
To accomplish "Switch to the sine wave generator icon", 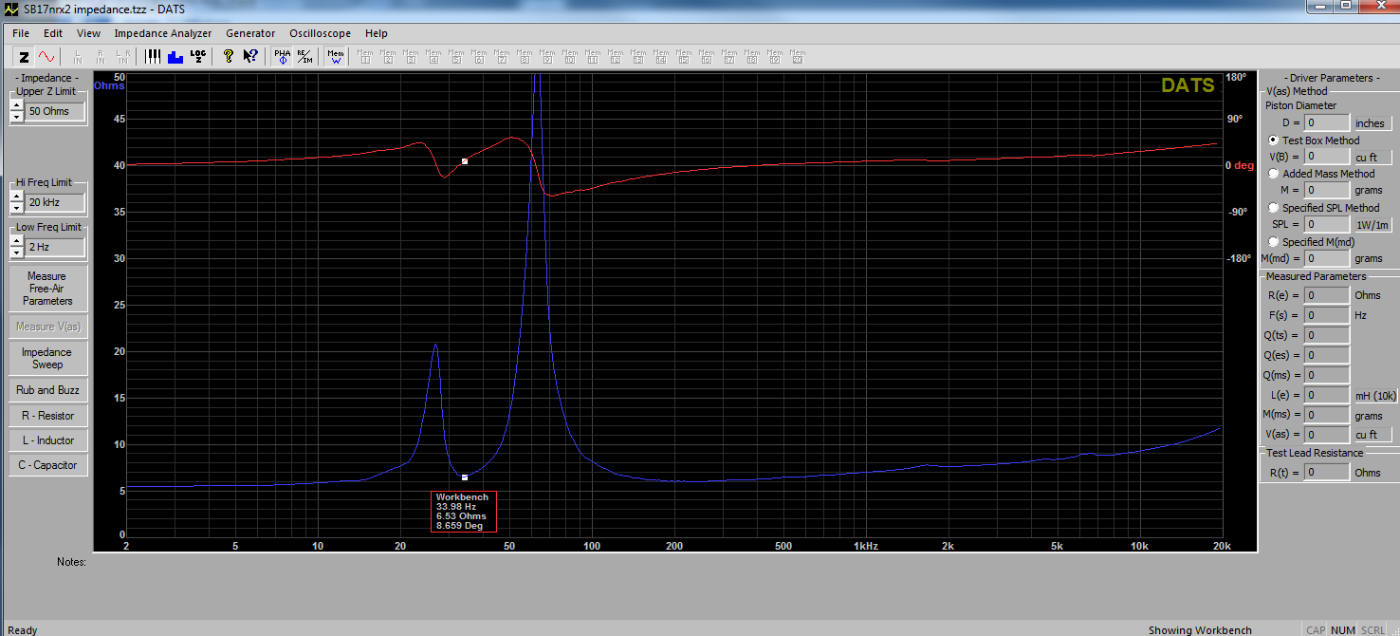I will pos(46,57).
